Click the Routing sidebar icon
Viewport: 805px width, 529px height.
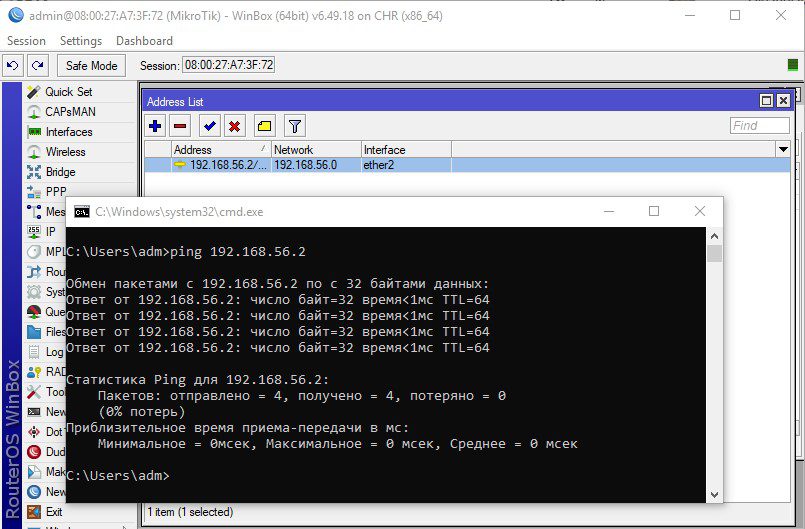coord(34,272)
